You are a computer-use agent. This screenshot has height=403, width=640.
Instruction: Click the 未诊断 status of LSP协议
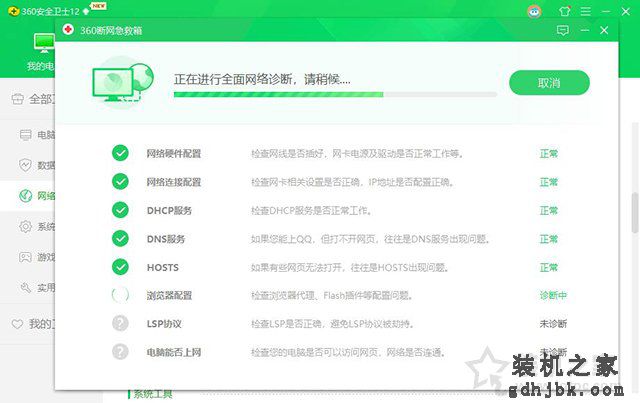(x=553, y=324)
